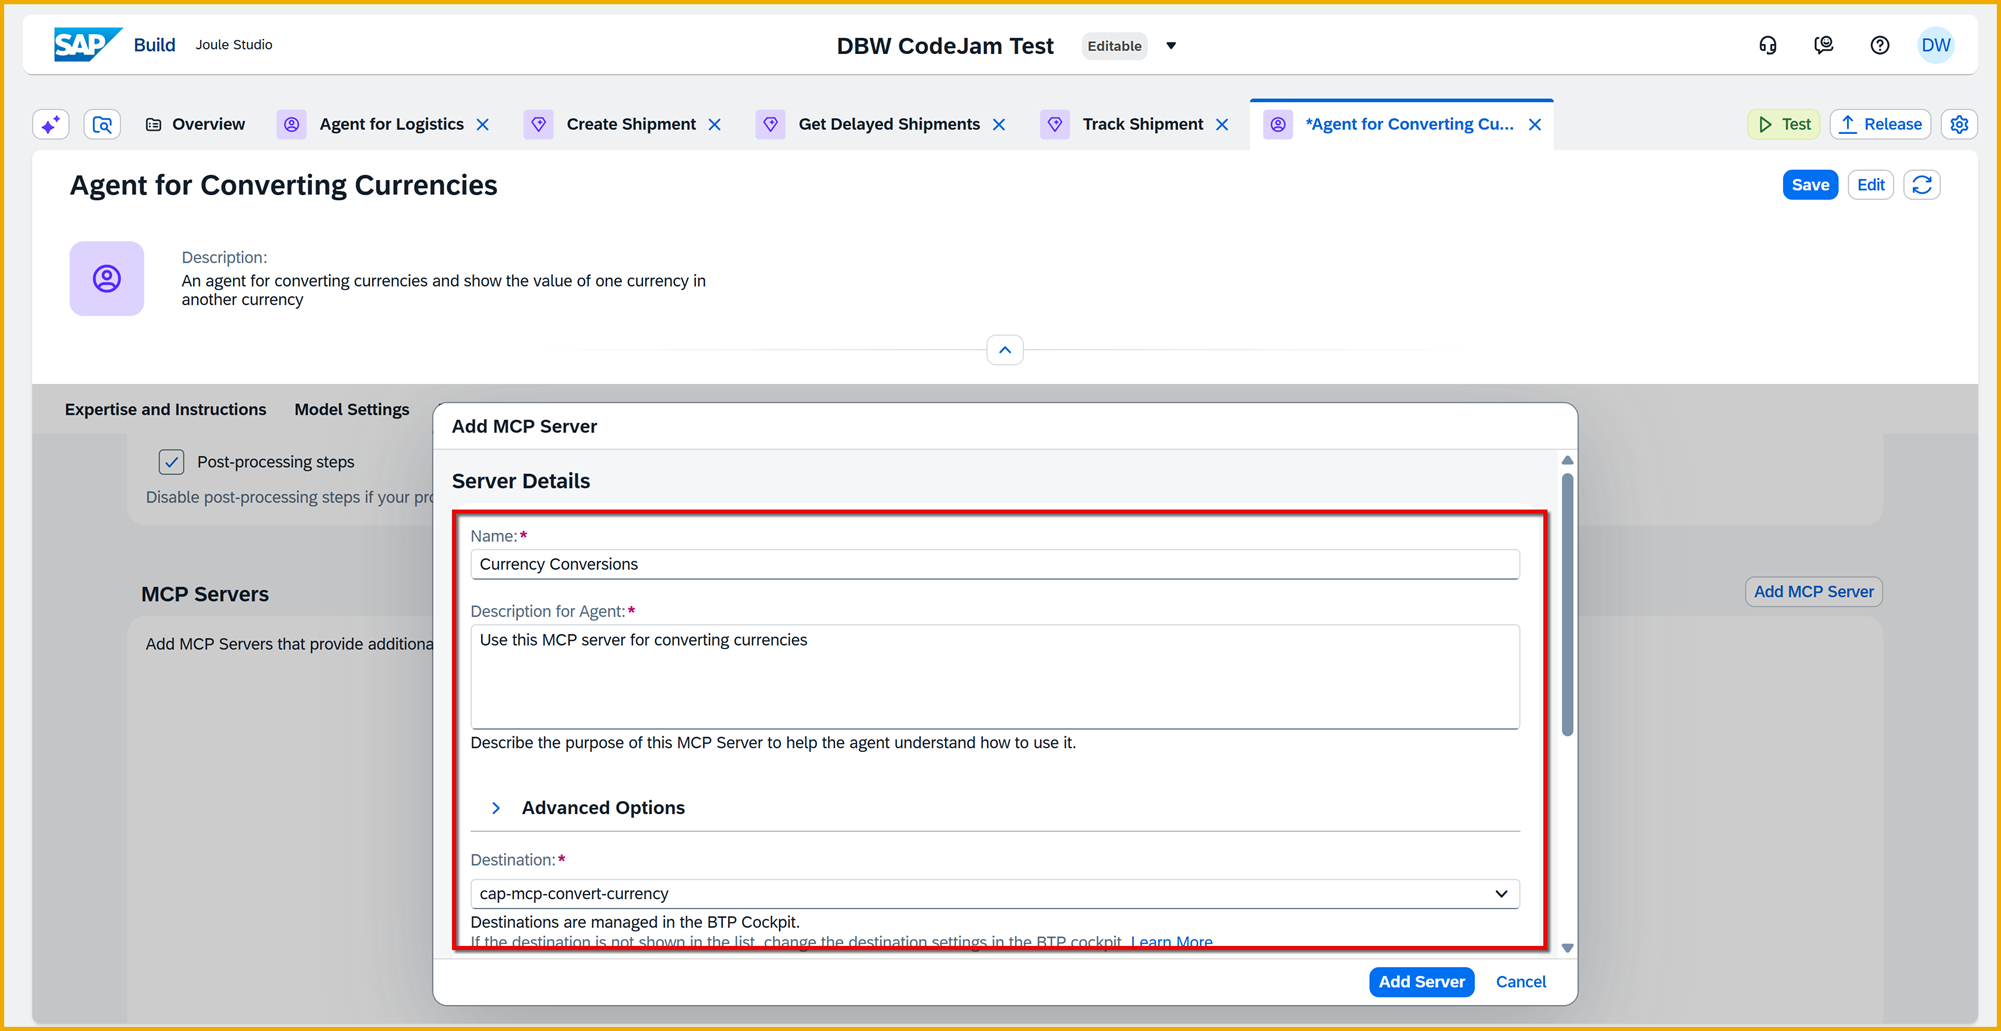Close the Agent for Converting Currencies tab
Viewport: 2001px width, 1031px height.
coord(1535,124)
